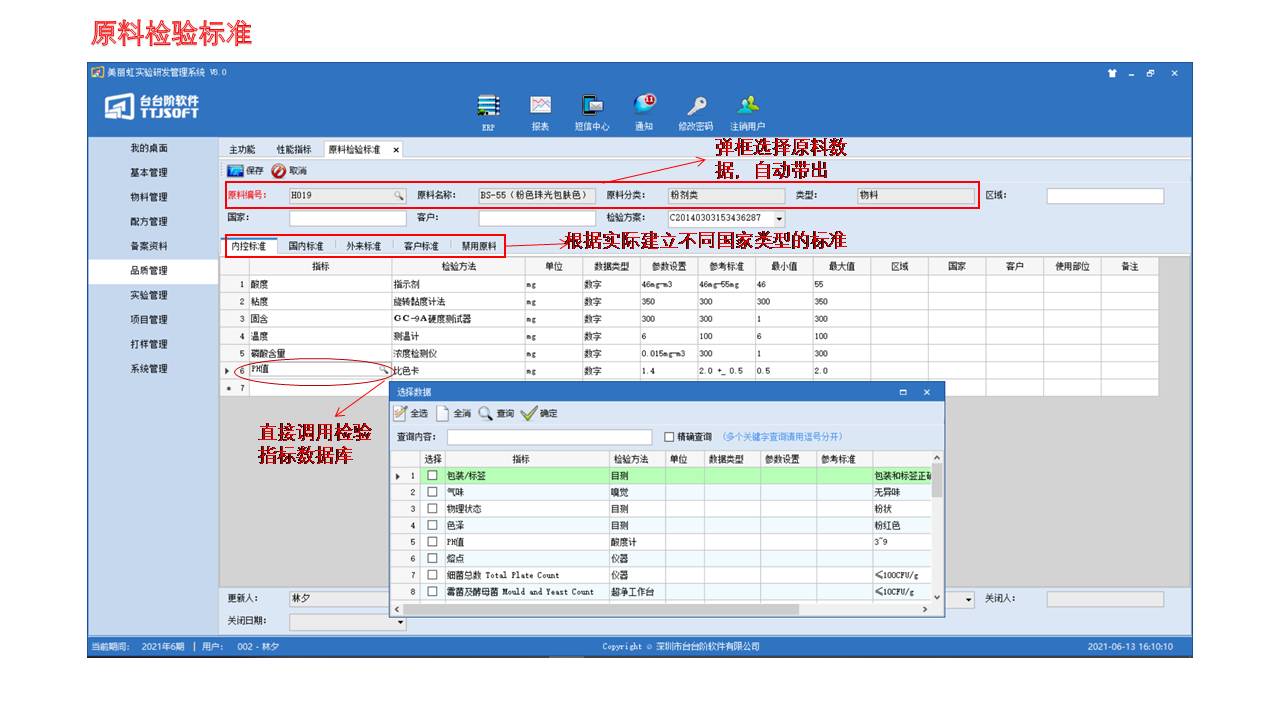The image size is (1280, 720).
Task: Select the 禁用原料 tab
Action: pos(479,246)
